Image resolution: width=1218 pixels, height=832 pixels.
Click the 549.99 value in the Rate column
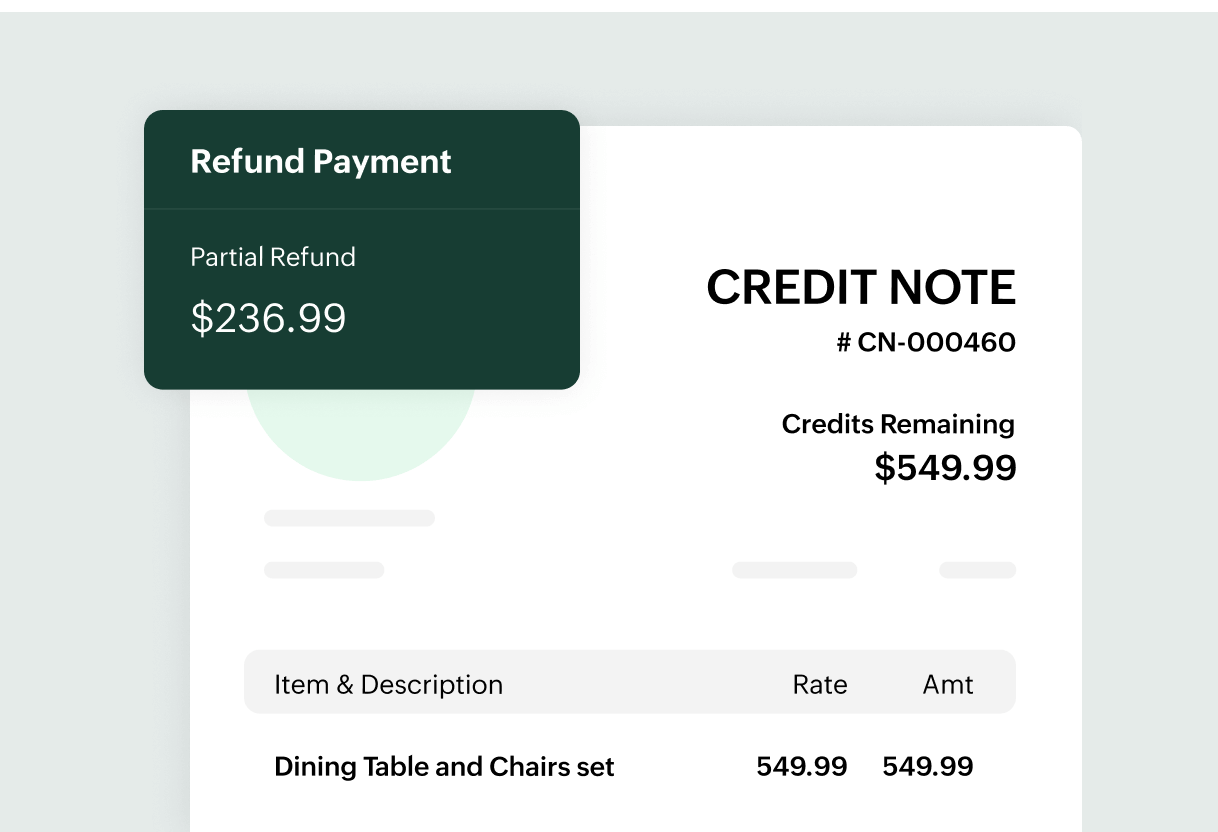pyautogui.click(x=801, y=767)
